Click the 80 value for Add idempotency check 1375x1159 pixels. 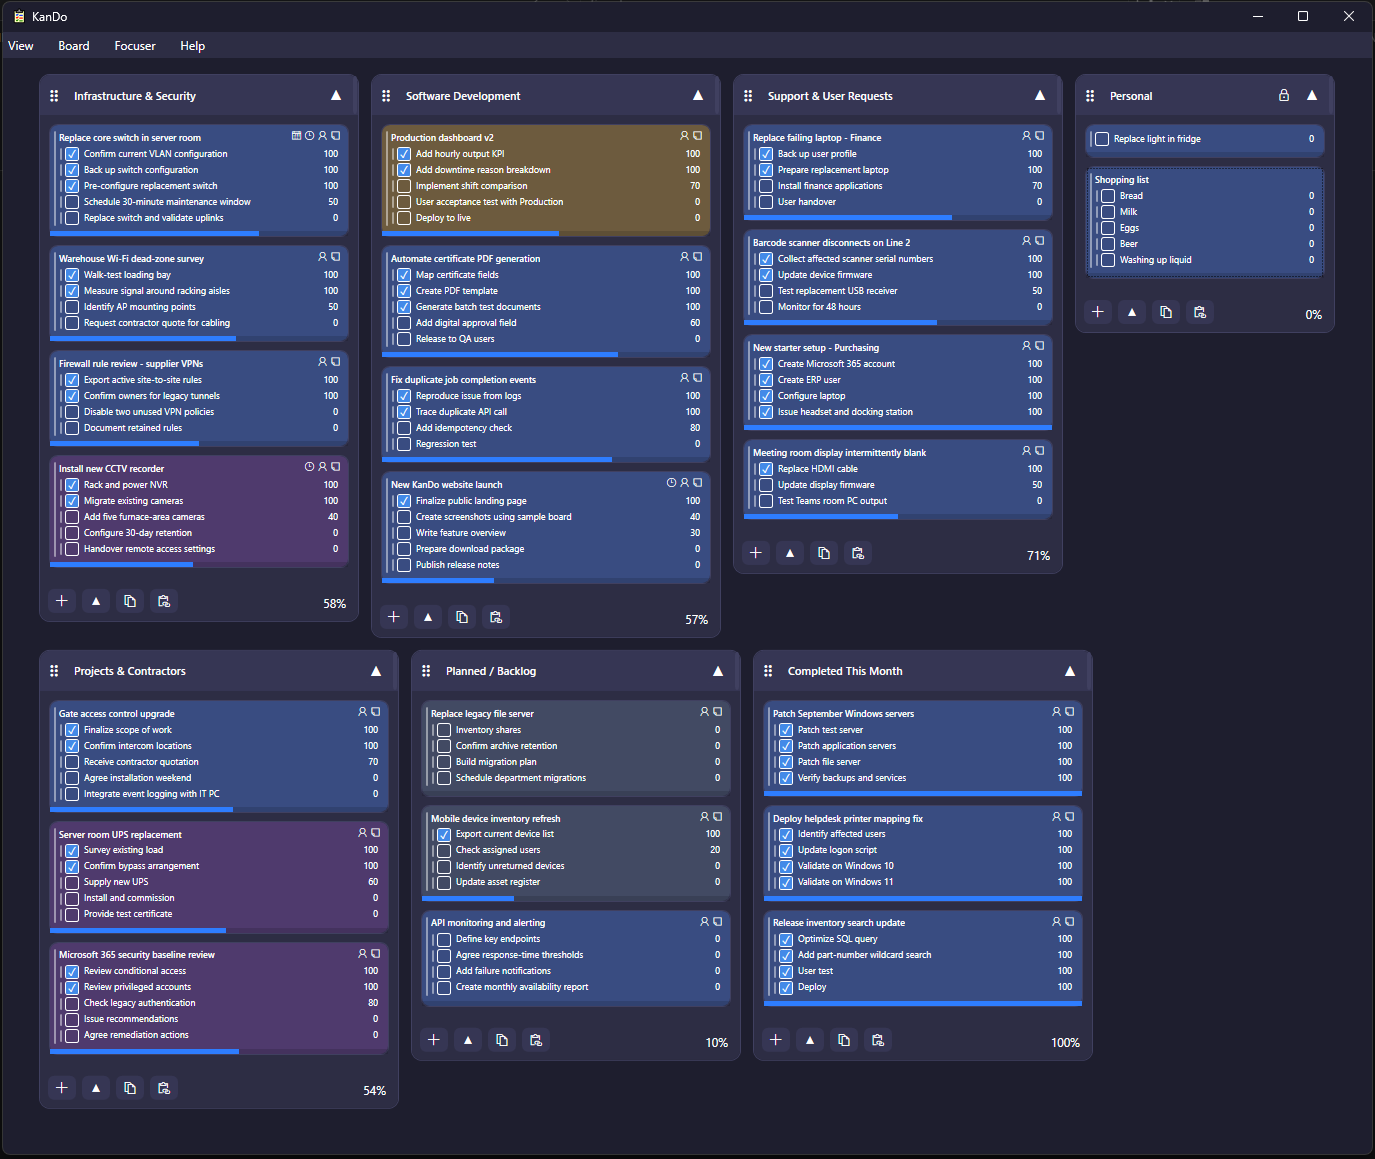tap(695, 428)
